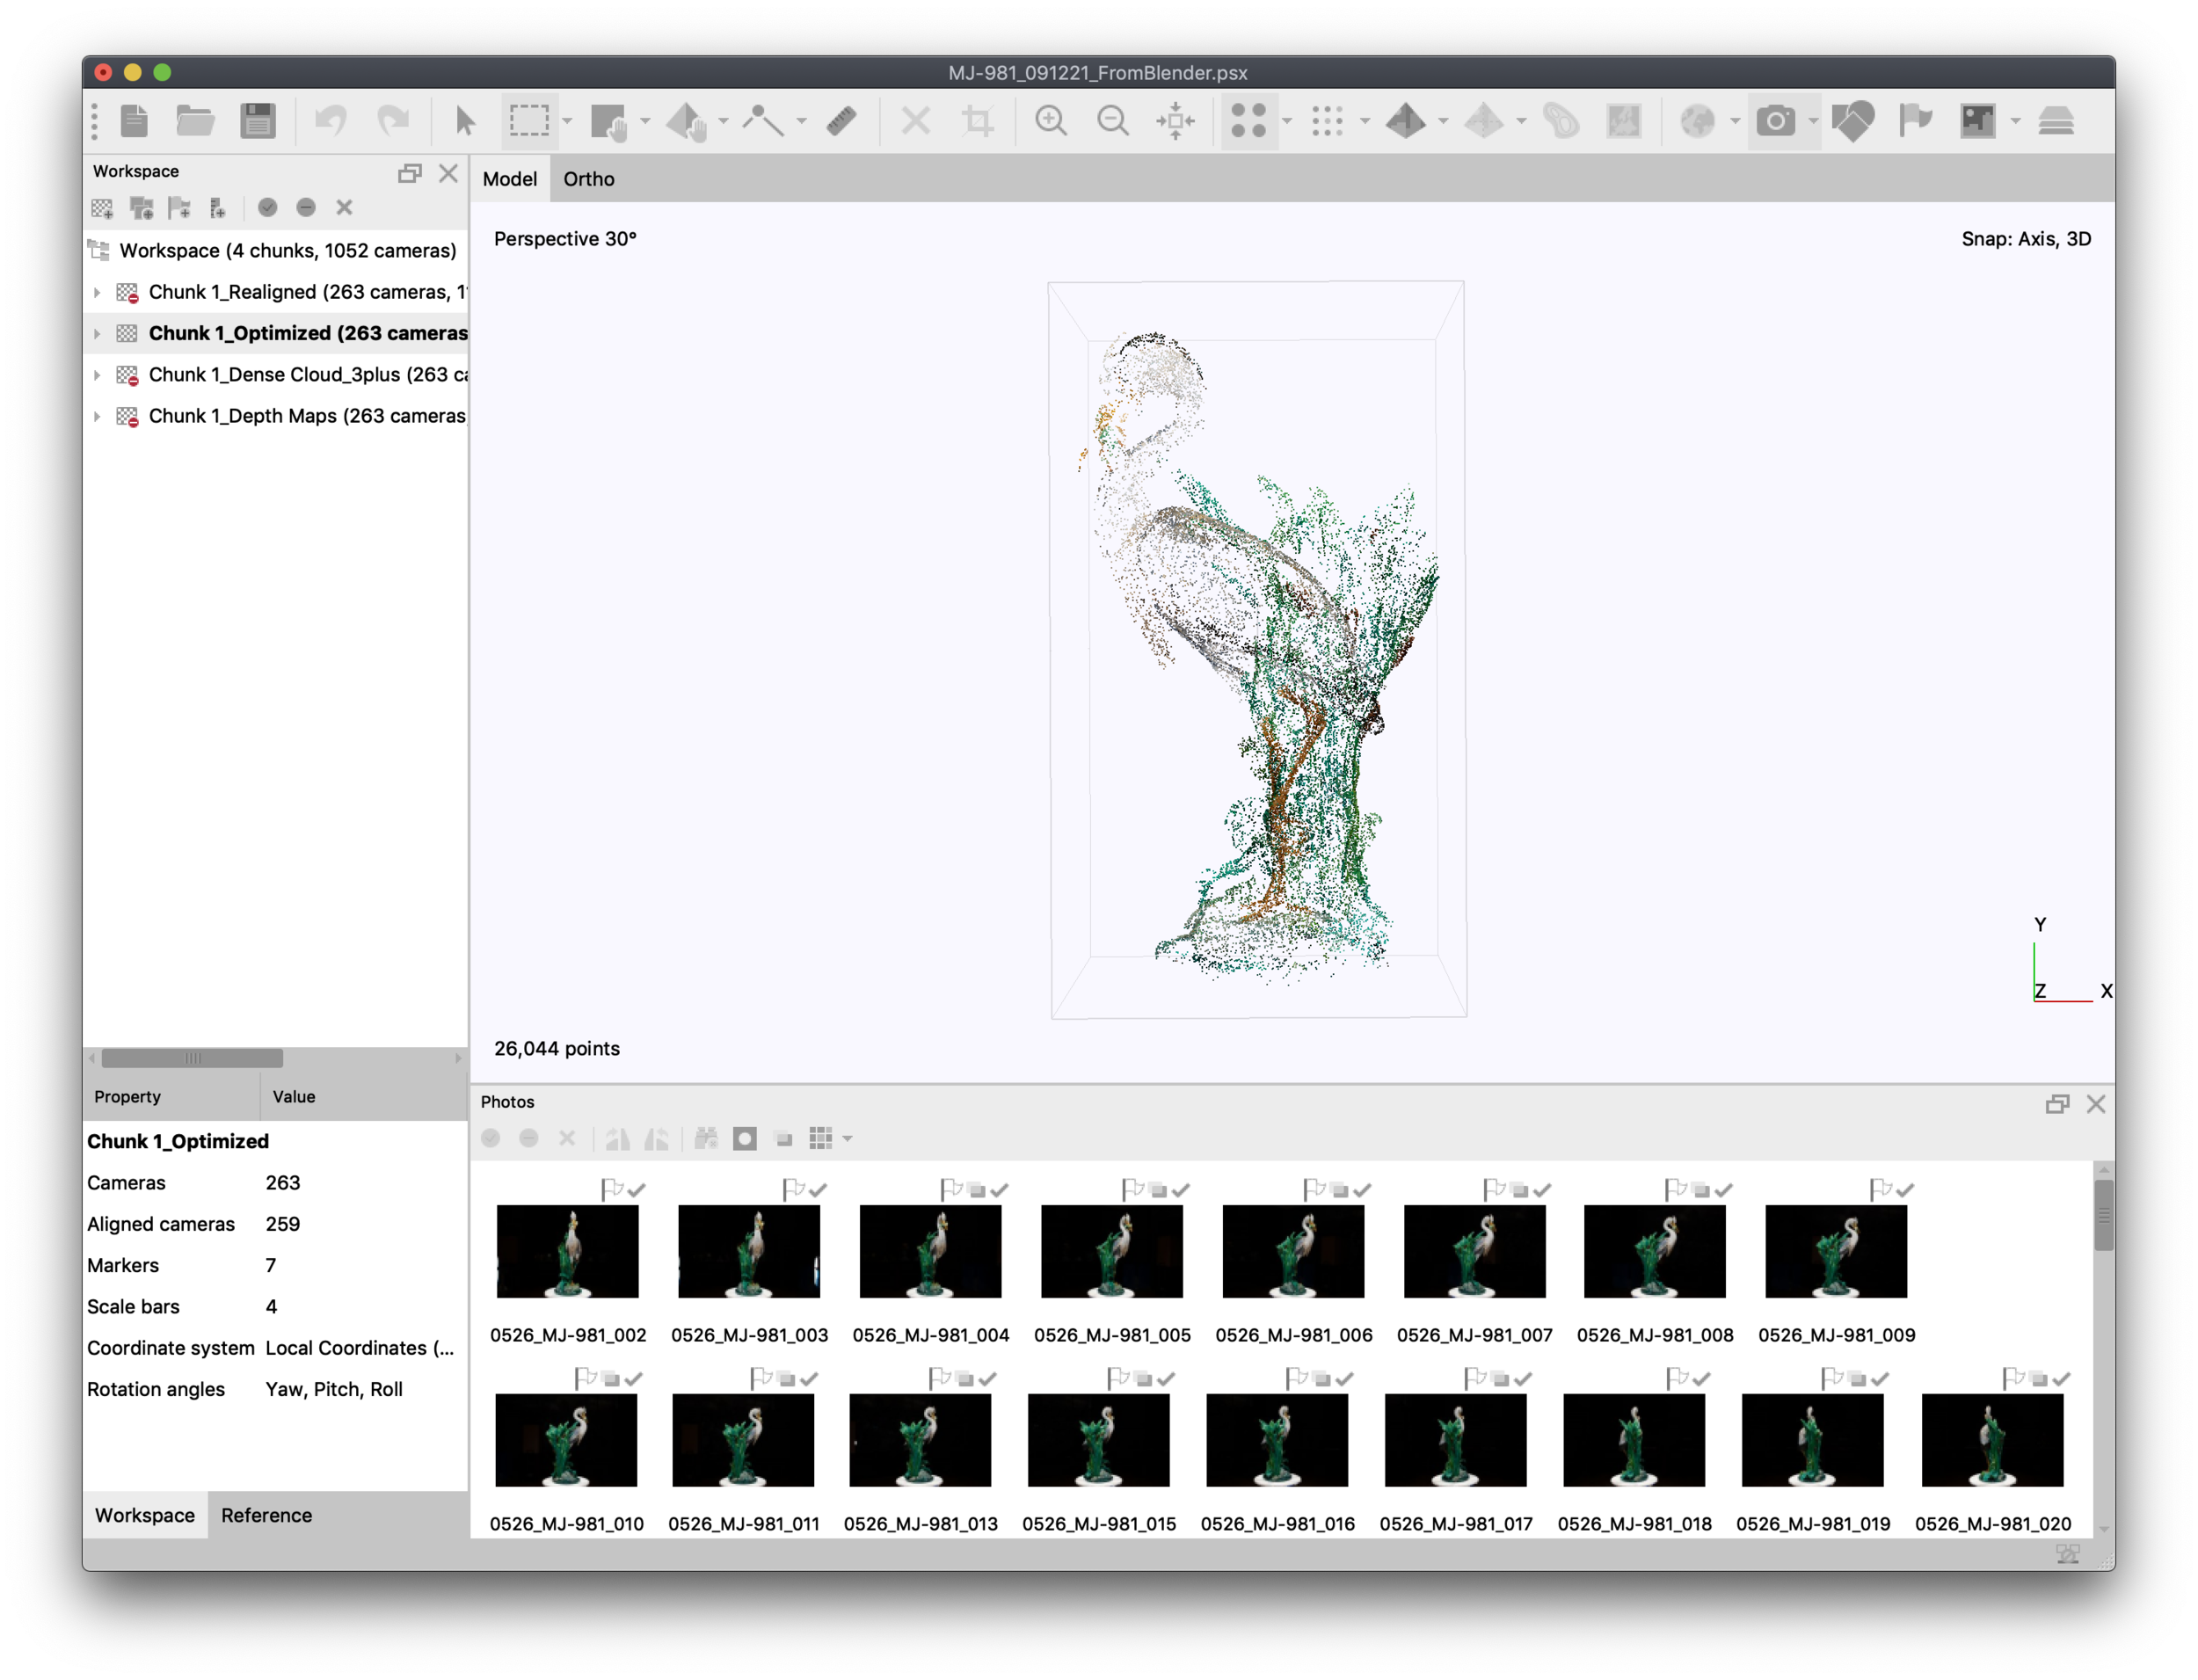Select photo thumbnail 0526_MJ-981_005
The height and width of the screenshot is (1680, 2198).
tap(1111, 1251)
